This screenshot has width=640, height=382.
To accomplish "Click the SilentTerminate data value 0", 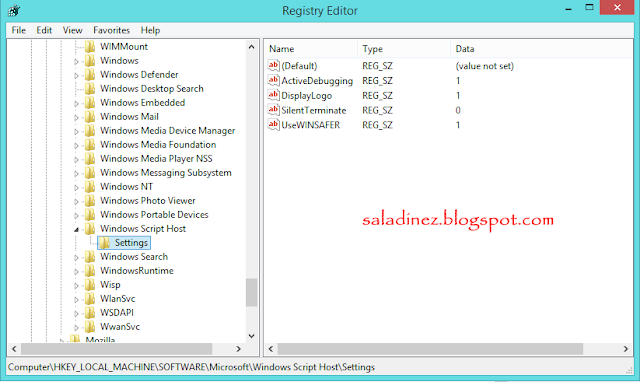I will pyautogui.click(x=458, y=110).
